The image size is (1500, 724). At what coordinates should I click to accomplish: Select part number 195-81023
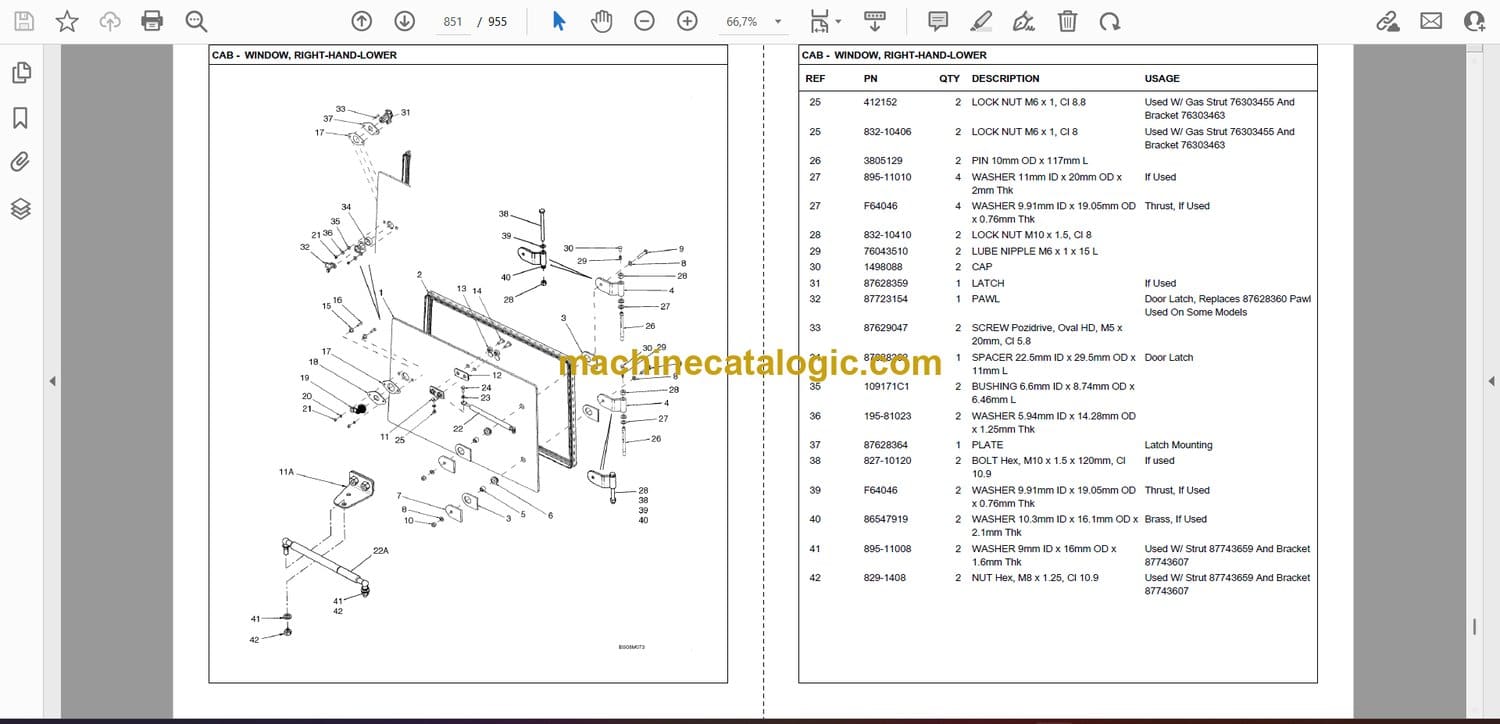(887, 416)
